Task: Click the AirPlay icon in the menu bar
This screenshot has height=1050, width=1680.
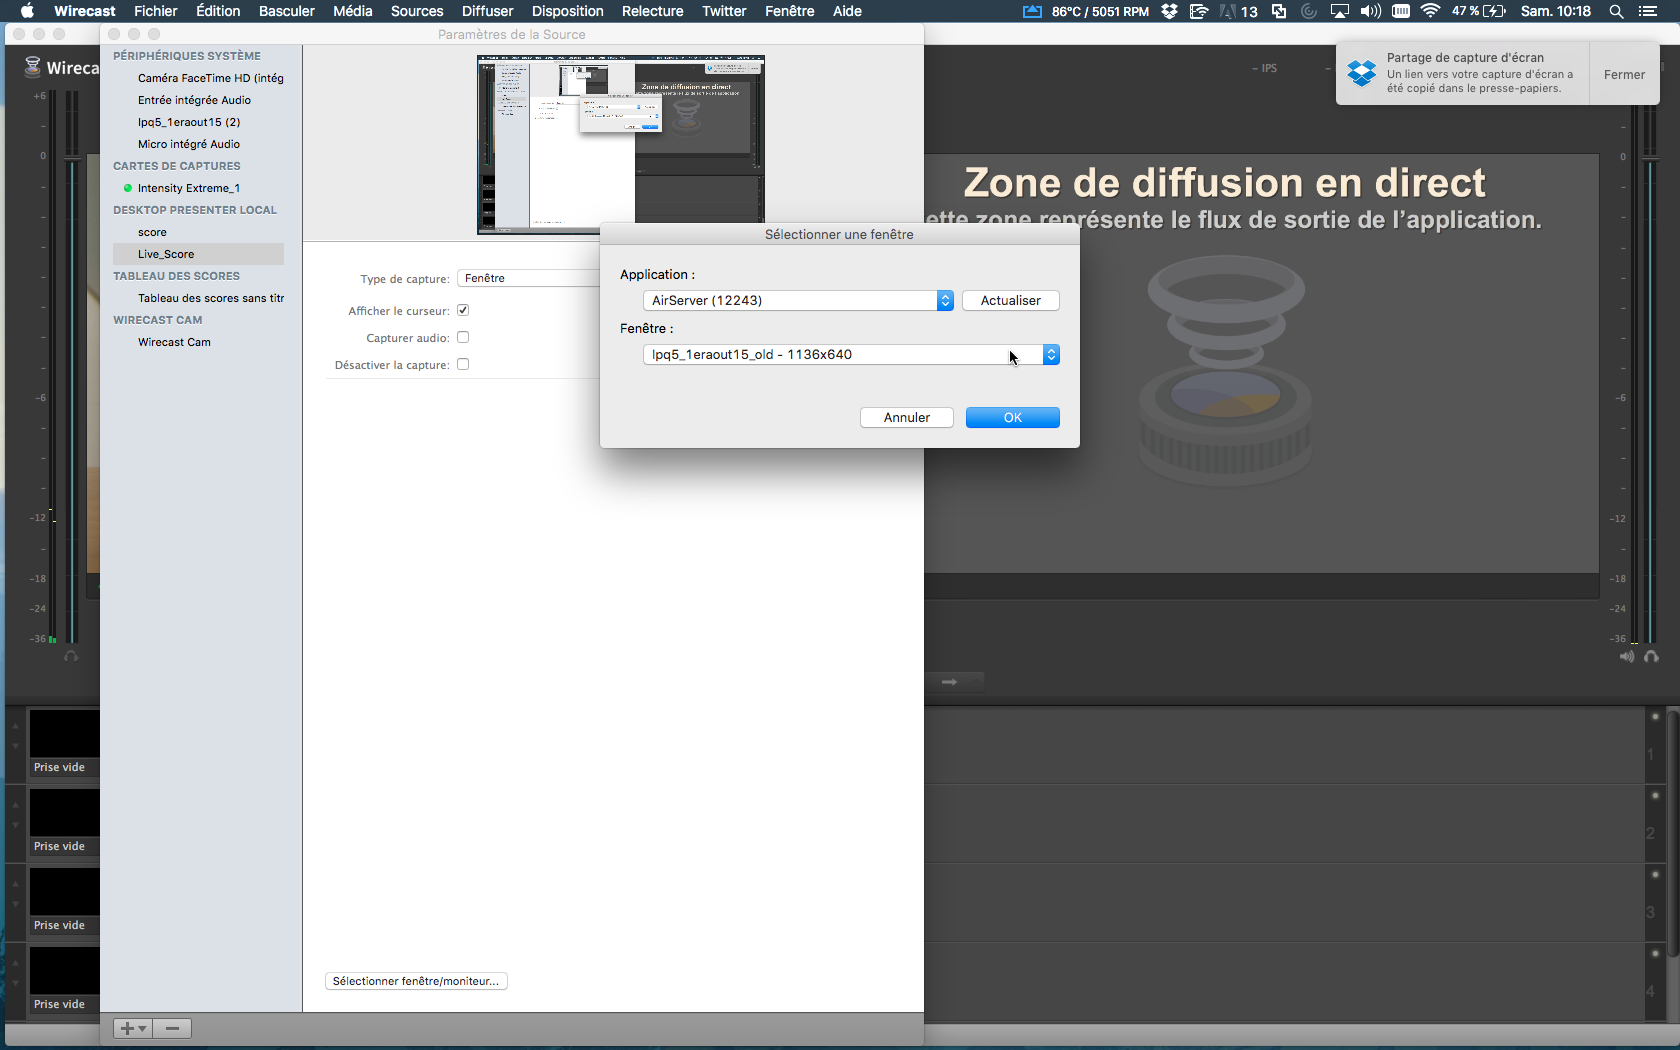Action: tap(1339, 11)
